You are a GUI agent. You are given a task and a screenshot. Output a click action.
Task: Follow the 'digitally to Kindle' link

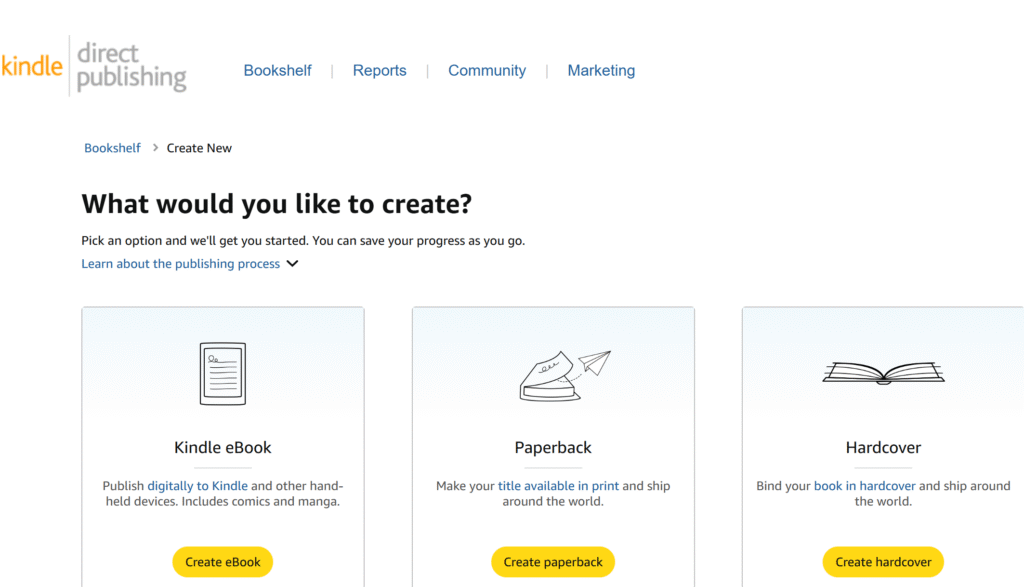(x=197, y=486)
